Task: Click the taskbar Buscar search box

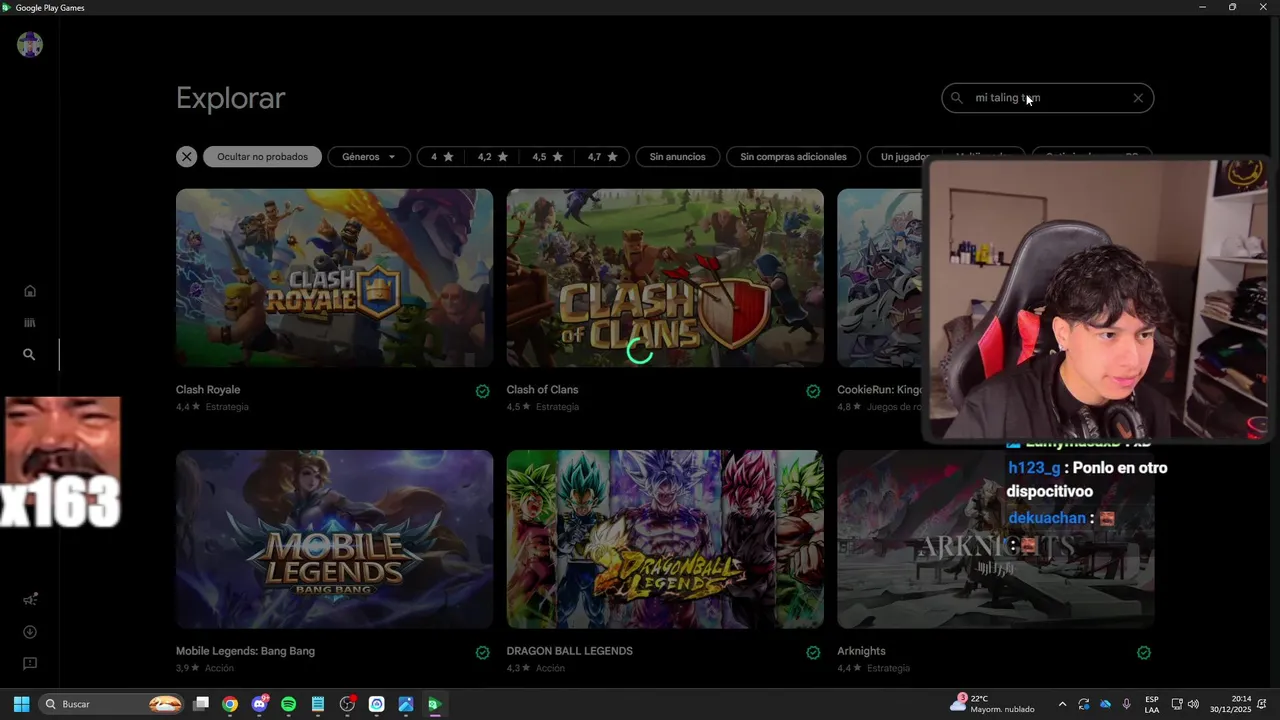Action: [113, 704]
